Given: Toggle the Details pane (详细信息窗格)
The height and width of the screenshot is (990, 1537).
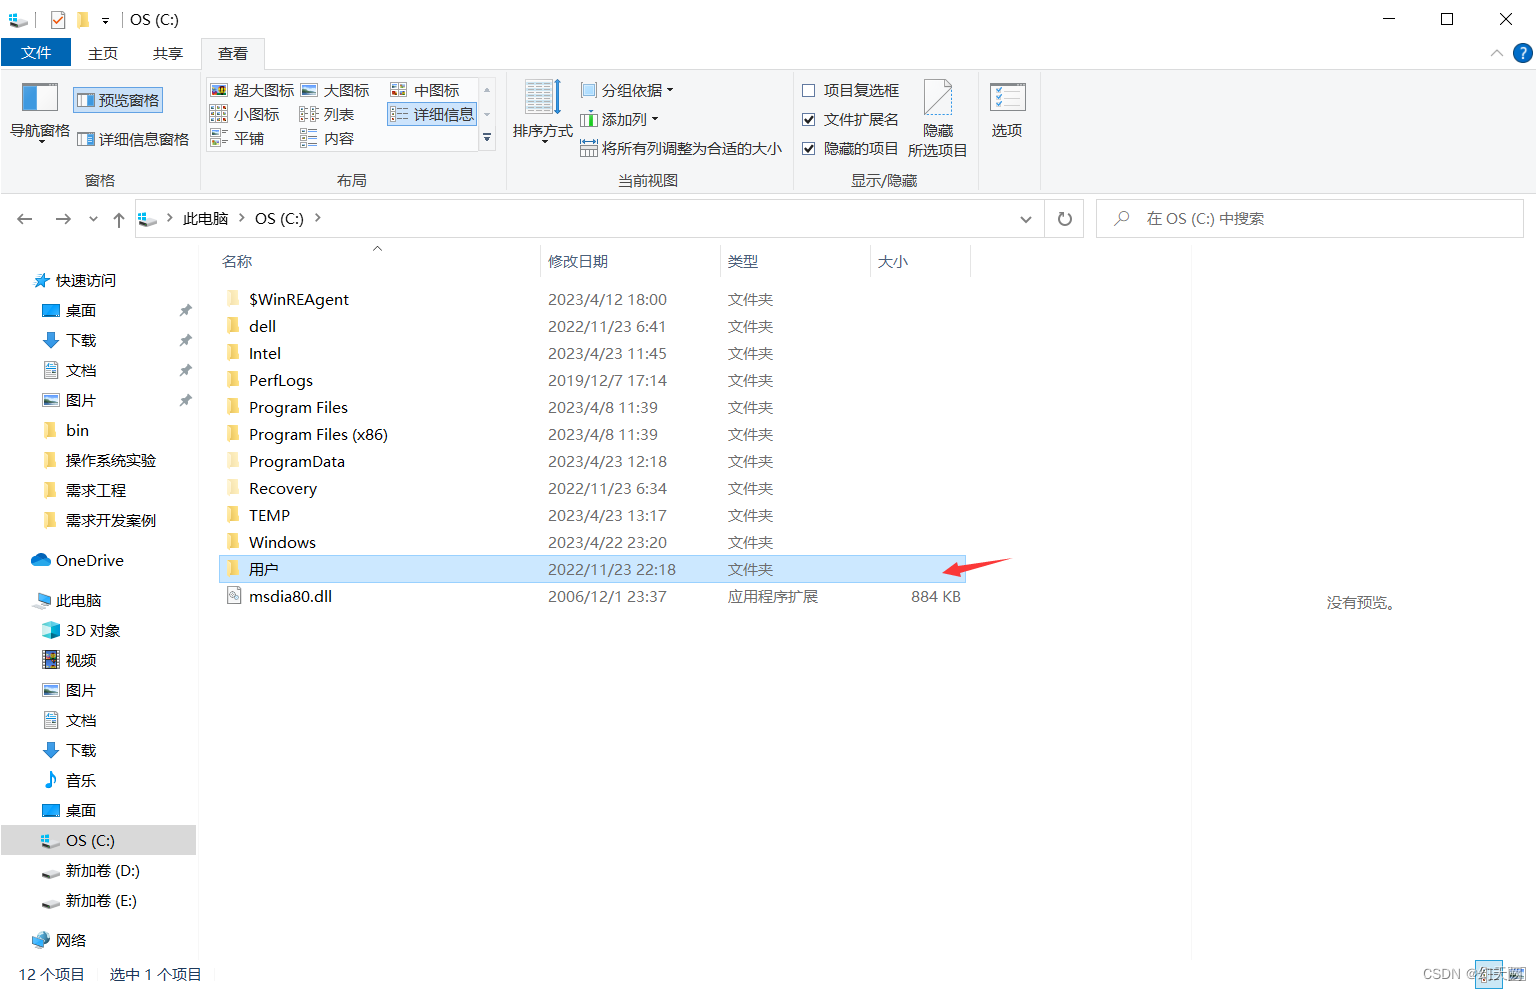Looking at the screenshot, I should 133,139.
